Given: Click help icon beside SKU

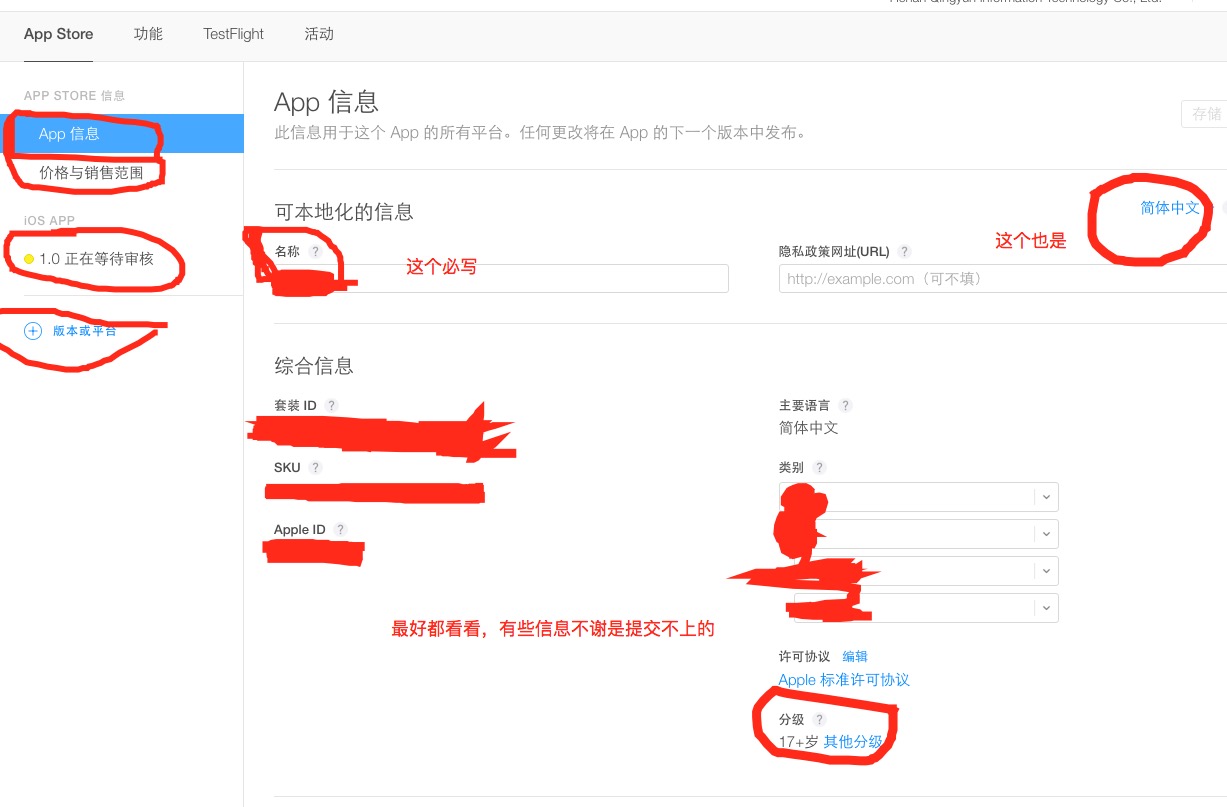Looking at the screenshot, I should [x=315, y=468].
